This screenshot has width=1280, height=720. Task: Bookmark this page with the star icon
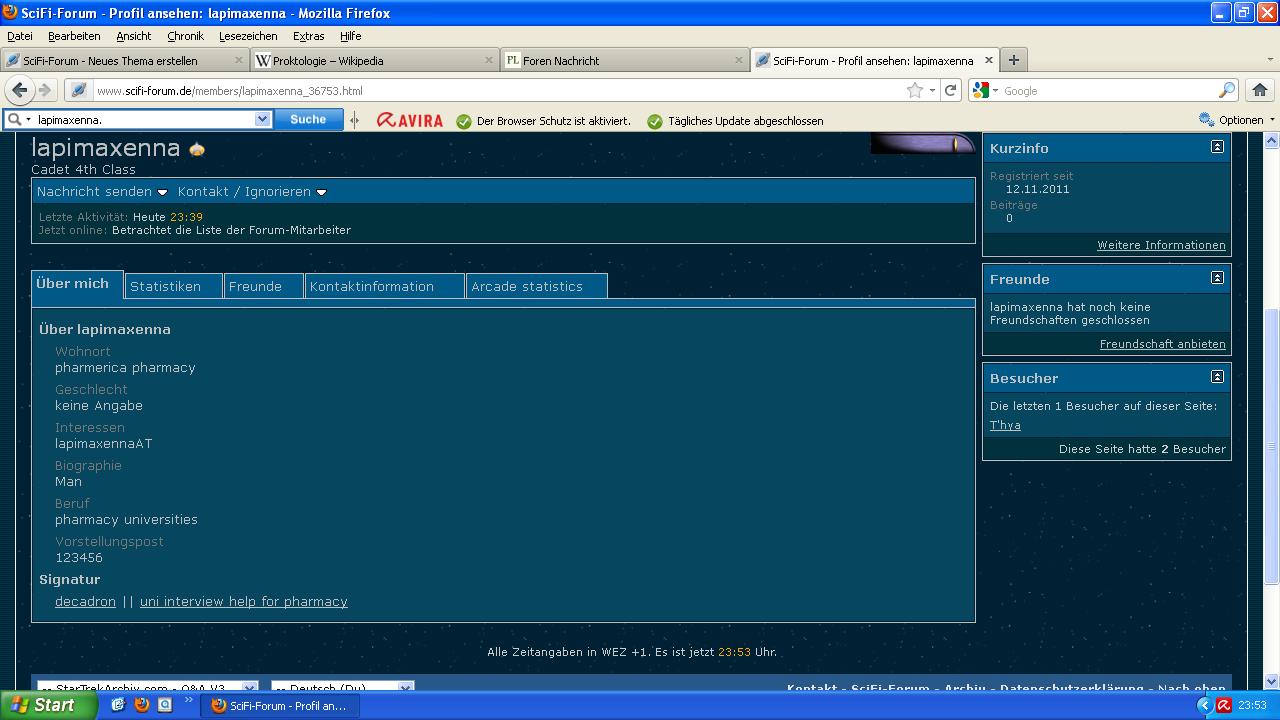[914, 90]
